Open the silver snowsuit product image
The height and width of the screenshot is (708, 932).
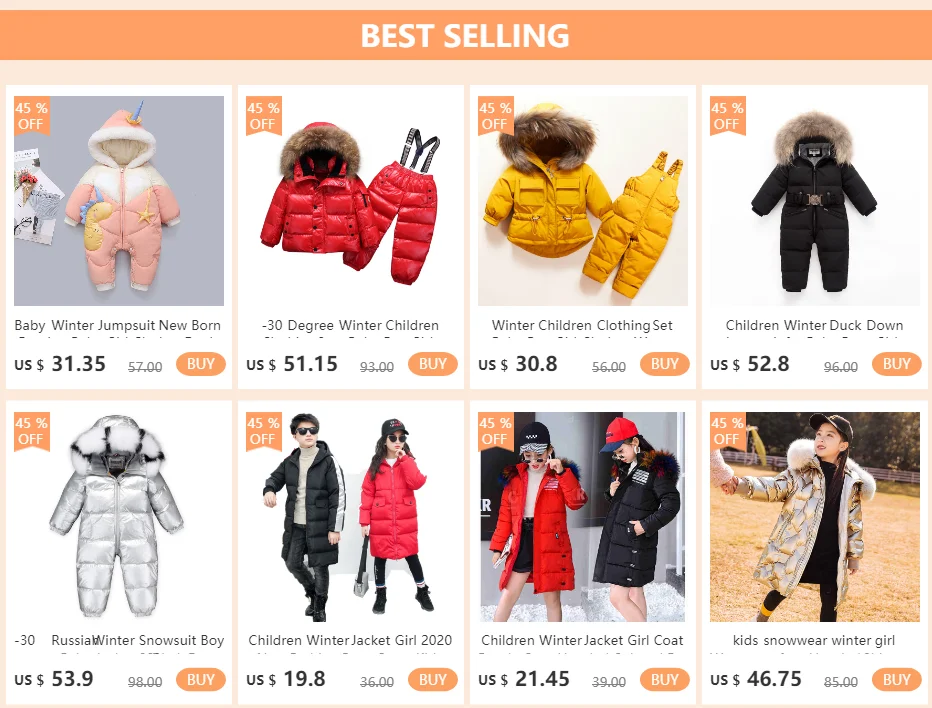(x=119, y=517)
